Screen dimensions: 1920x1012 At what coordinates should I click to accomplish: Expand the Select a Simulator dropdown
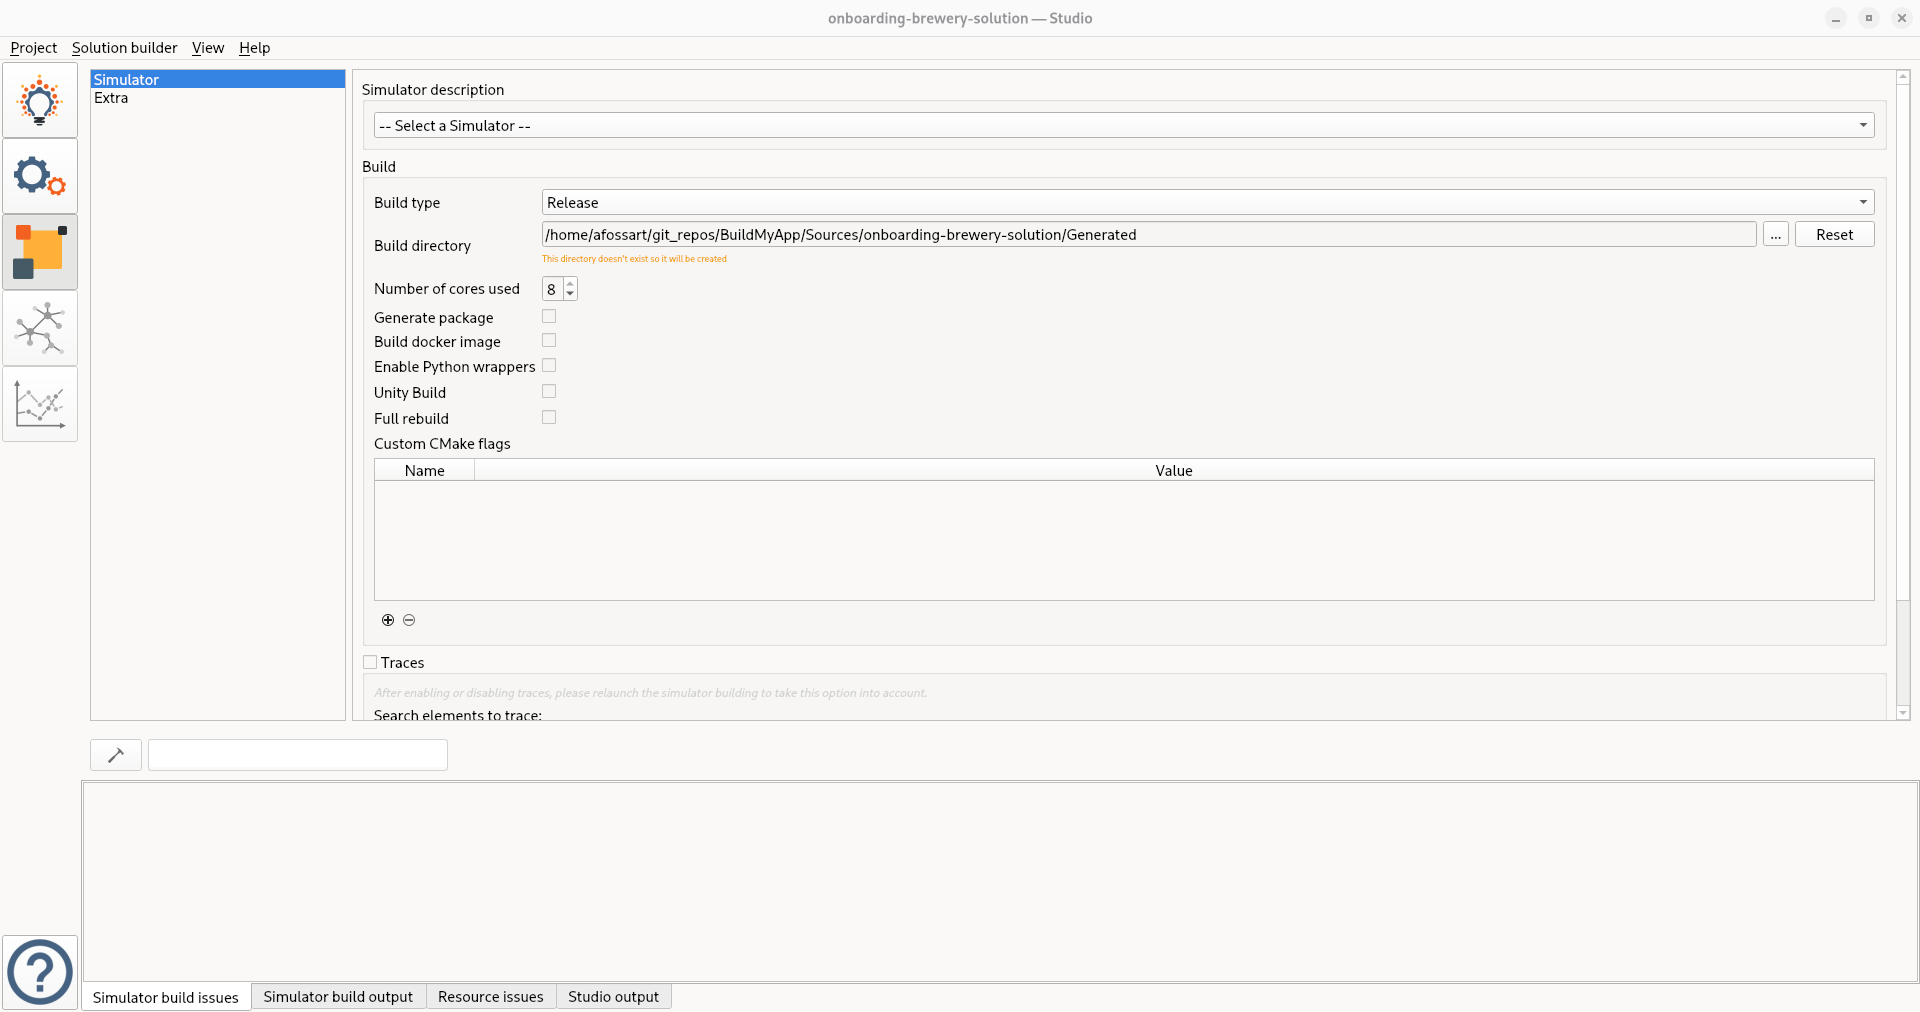tap(1123, 126)
